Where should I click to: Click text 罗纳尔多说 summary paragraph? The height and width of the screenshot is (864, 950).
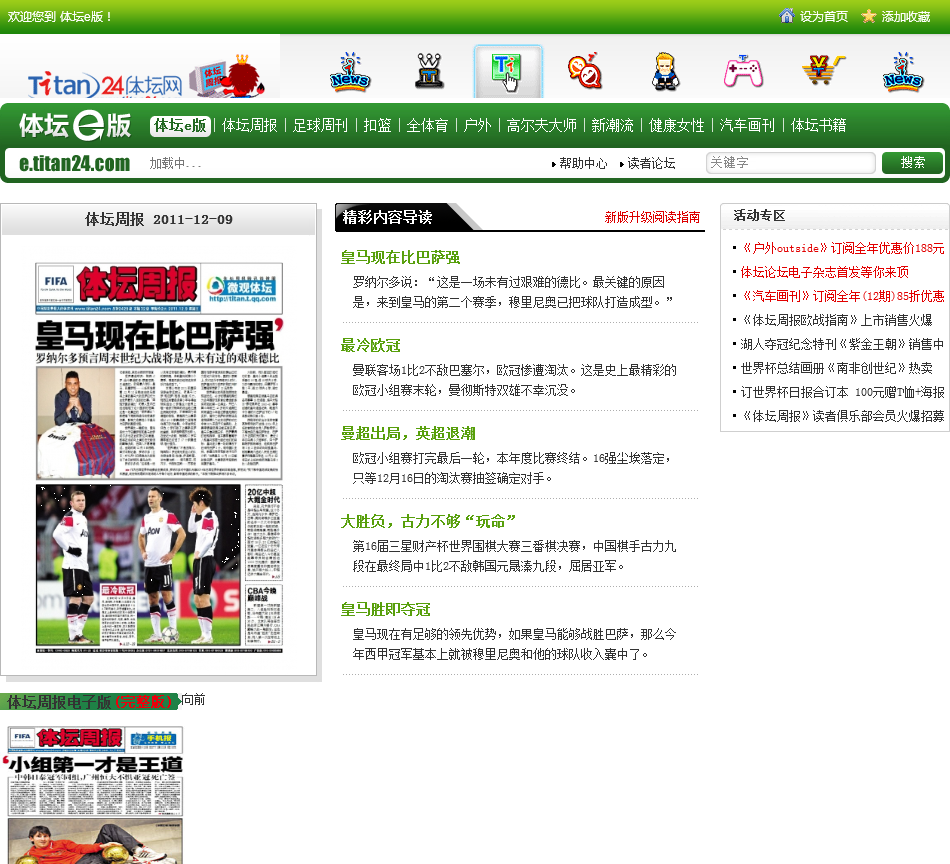pos(513,292)
